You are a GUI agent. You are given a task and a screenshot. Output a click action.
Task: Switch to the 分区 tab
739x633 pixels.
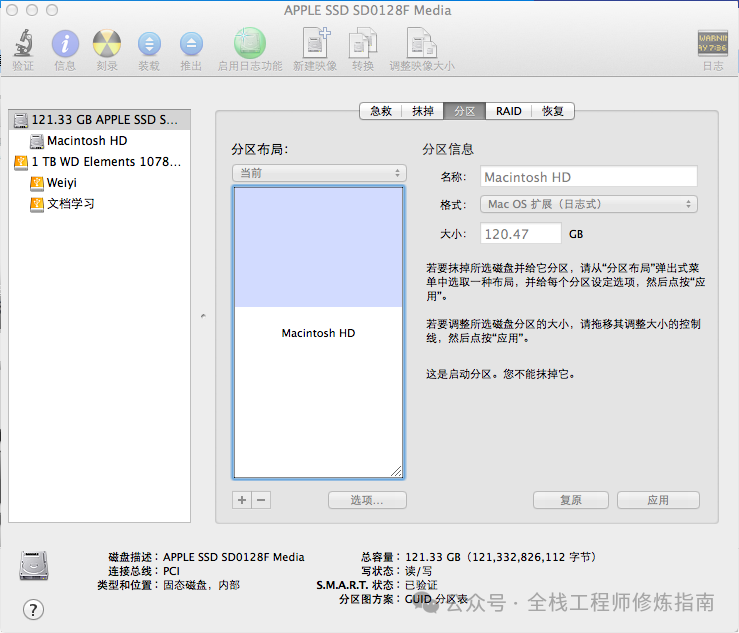[465, 111]
